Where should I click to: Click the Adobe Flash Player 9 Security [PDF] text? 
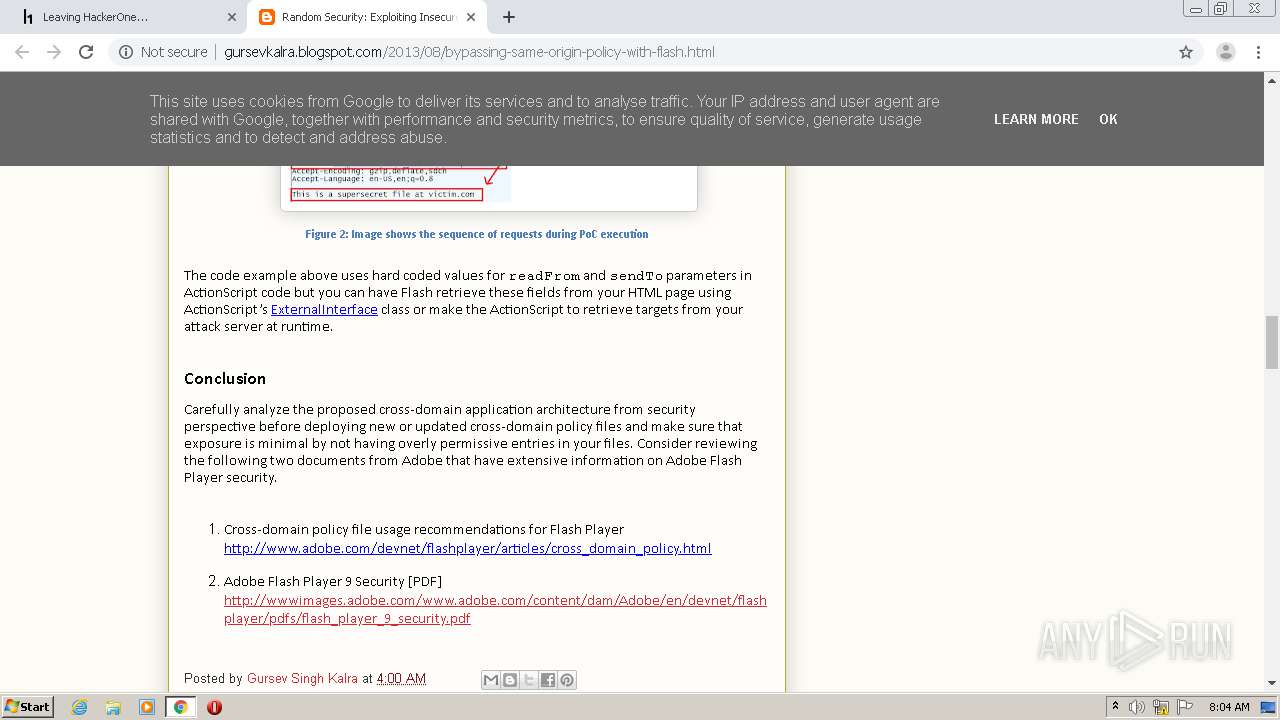333,581
